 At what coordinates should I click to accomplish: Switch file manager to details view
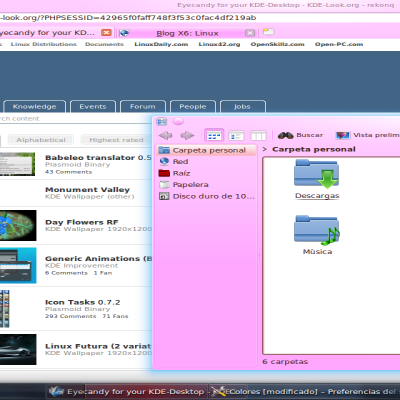click(236, 136)
